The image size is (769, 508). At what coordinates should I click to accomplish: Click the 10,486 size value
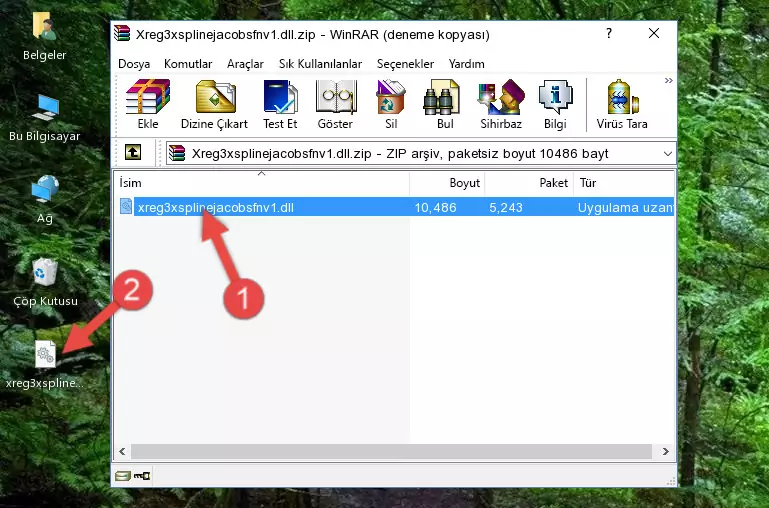[436, 207]
